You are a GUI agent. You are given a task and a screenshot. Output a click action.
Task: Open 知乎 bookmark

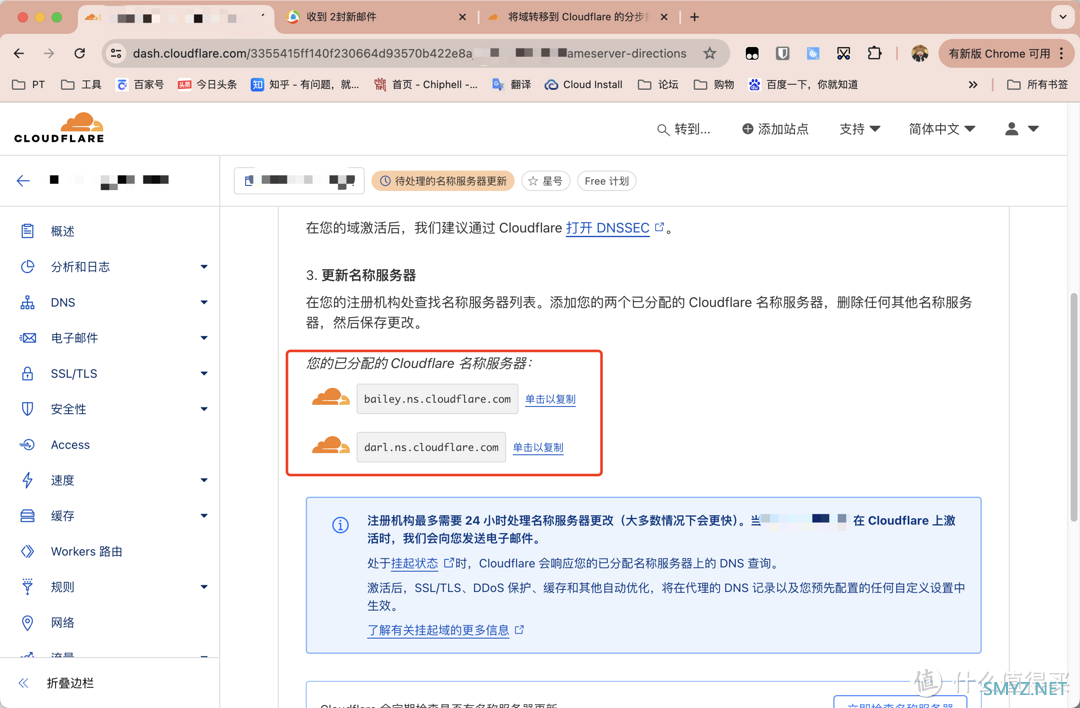[305, 85]
